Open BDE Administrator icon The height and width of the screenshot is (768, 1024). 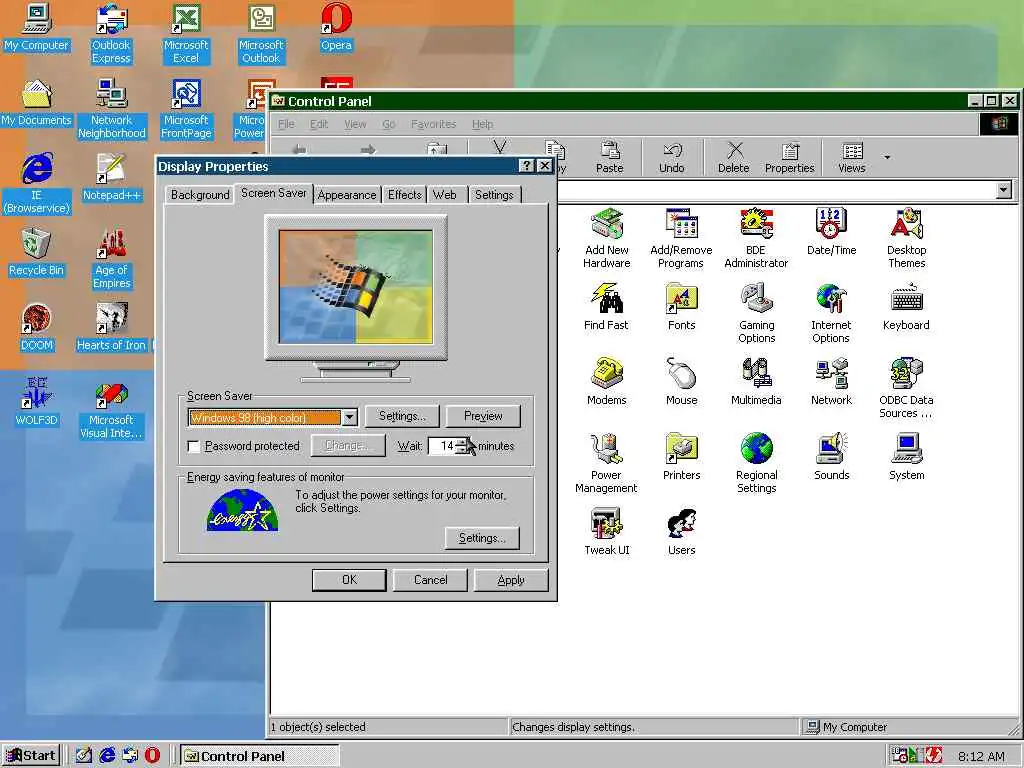756,238
